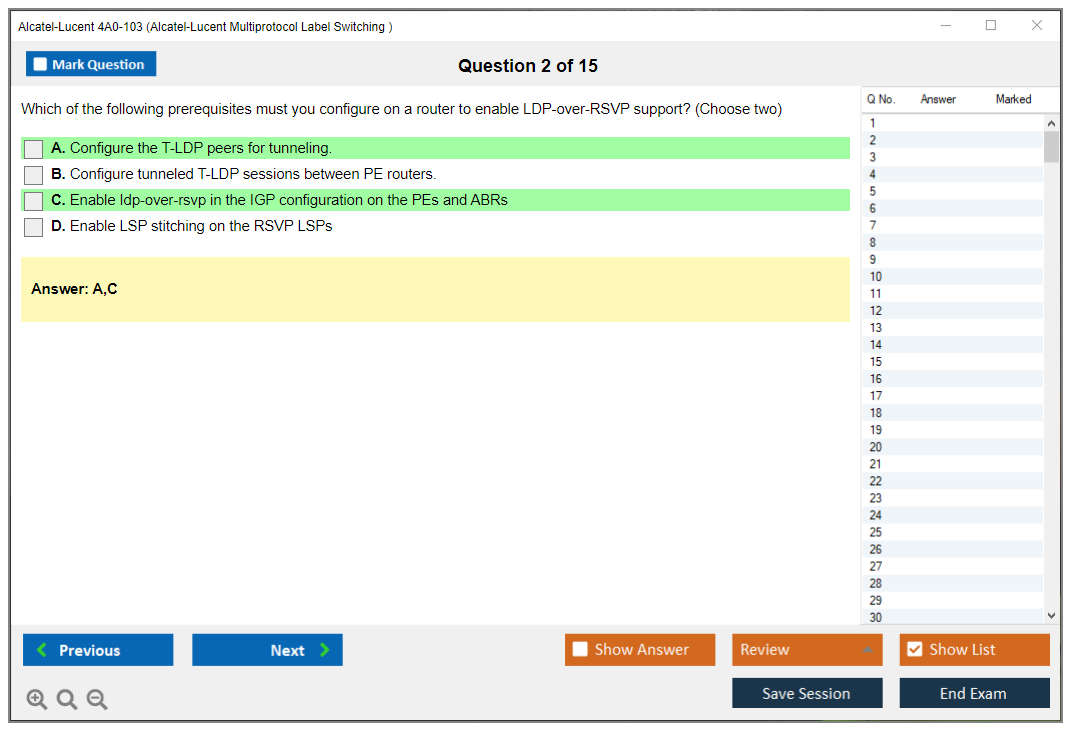Click the zoom out magnifier icon
This screenshot has height=735, width=1075.
[x=97, y=700]
